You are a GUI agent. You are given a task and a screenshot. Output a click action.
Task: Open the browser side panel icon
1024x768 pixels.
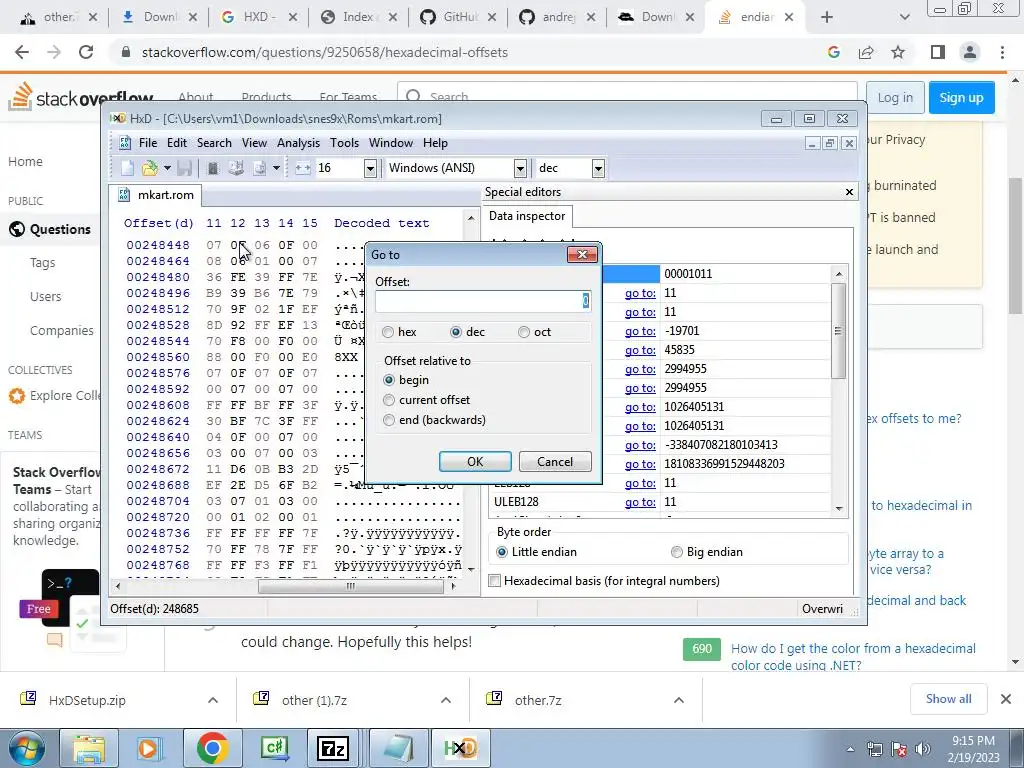click(x=938, y=52)
